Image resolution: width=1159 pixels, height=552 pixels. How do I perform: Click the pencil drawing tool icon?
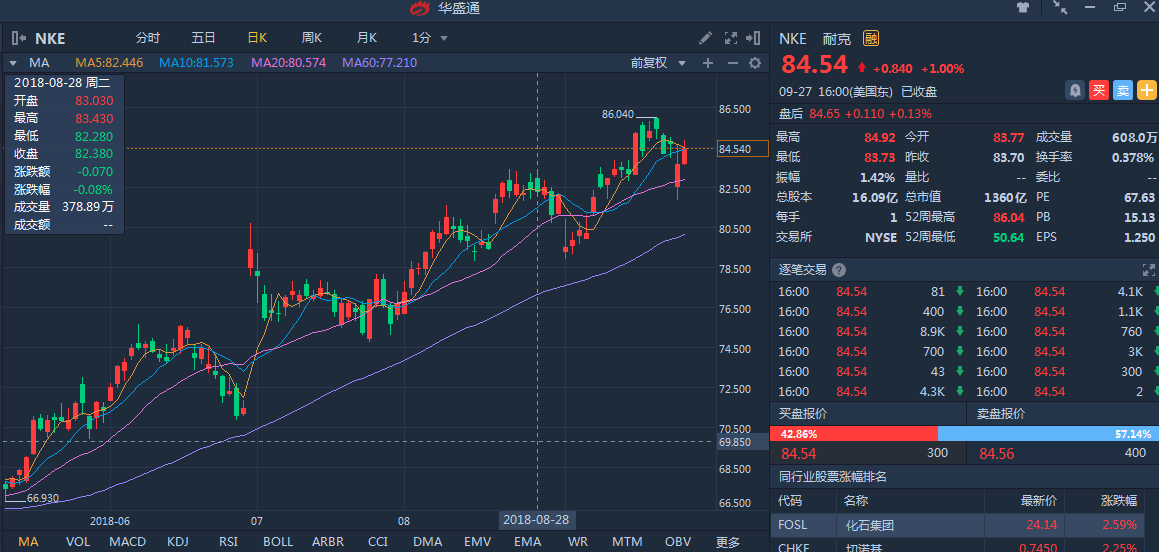(x=705, y=38)
